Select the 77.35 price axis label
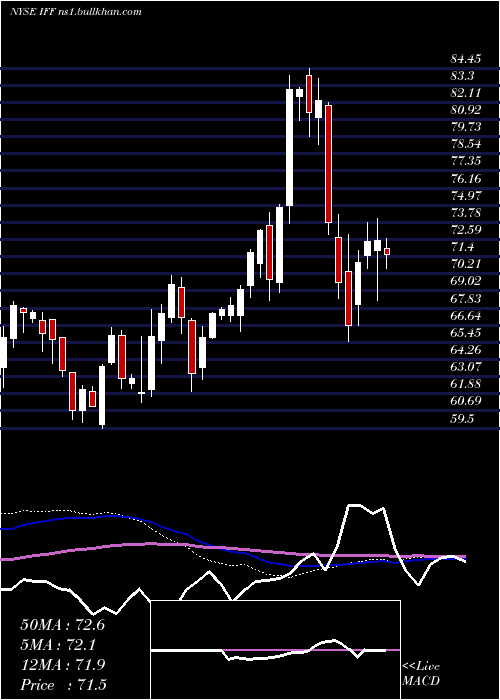Screen dimensions: 500x700 point(466,161)
